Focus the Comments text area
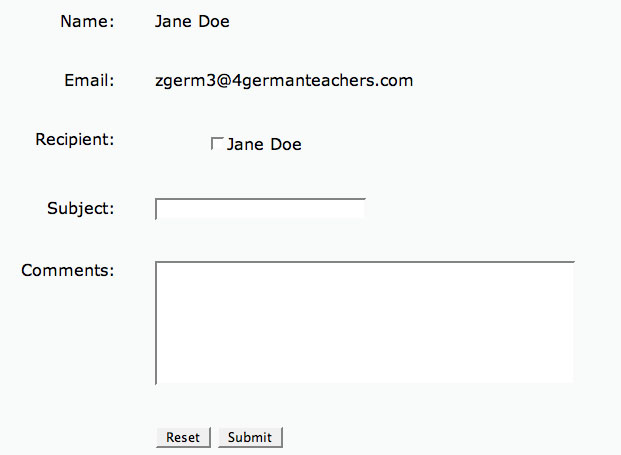Image resolution: width=621 pixels, height=455 pixels. coord(365,323)
